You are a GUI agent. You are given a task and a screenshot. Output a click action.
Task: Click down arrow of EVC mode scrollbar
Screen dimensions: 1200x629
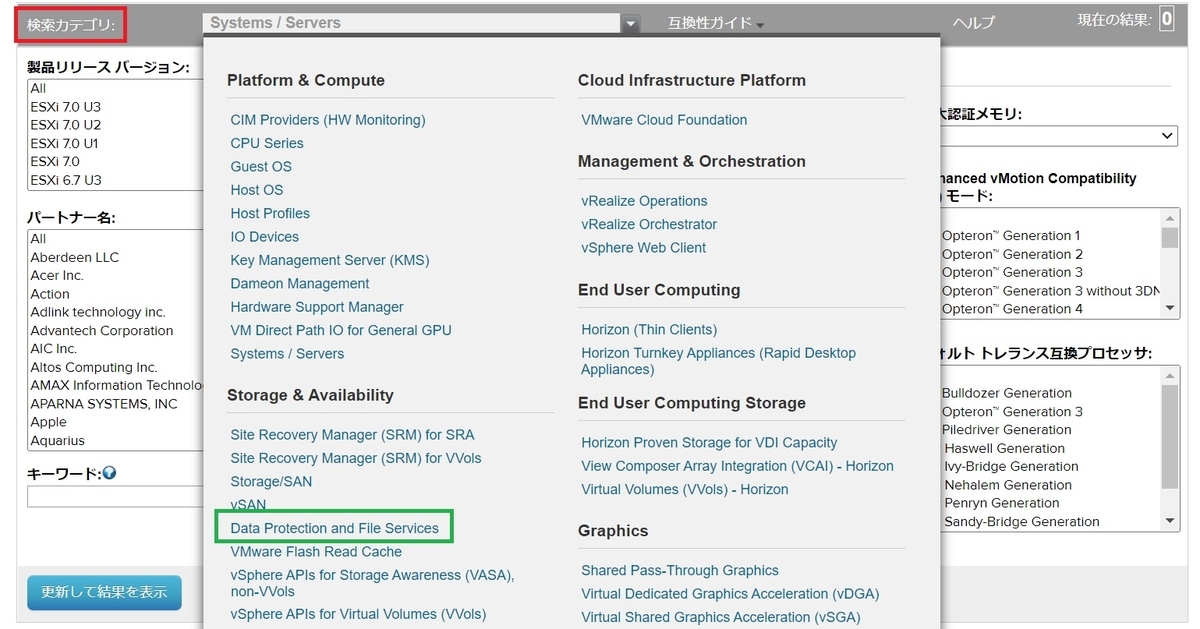1170,309
